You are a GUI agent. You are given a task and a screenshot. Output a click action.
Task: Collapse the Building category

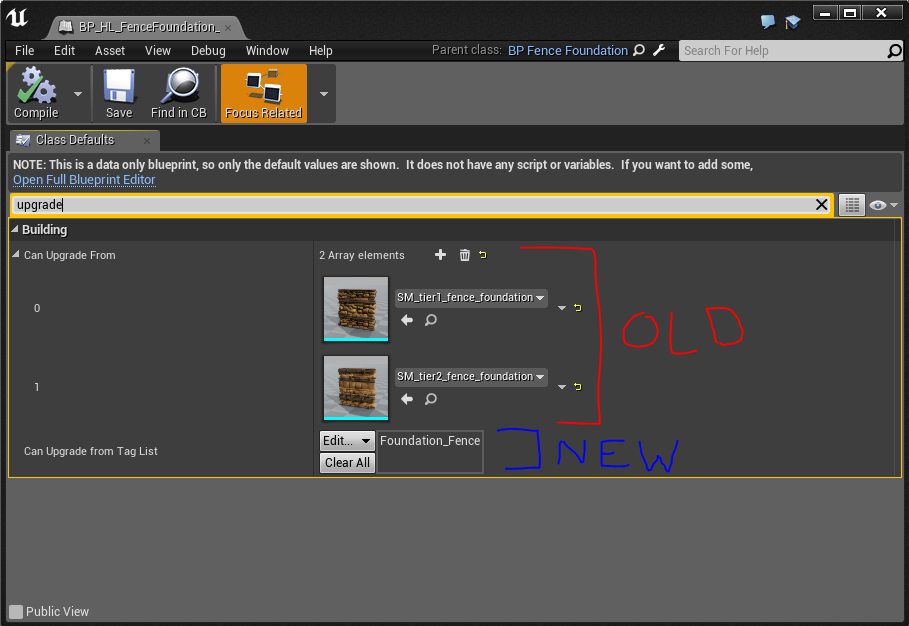click(15, 230)
